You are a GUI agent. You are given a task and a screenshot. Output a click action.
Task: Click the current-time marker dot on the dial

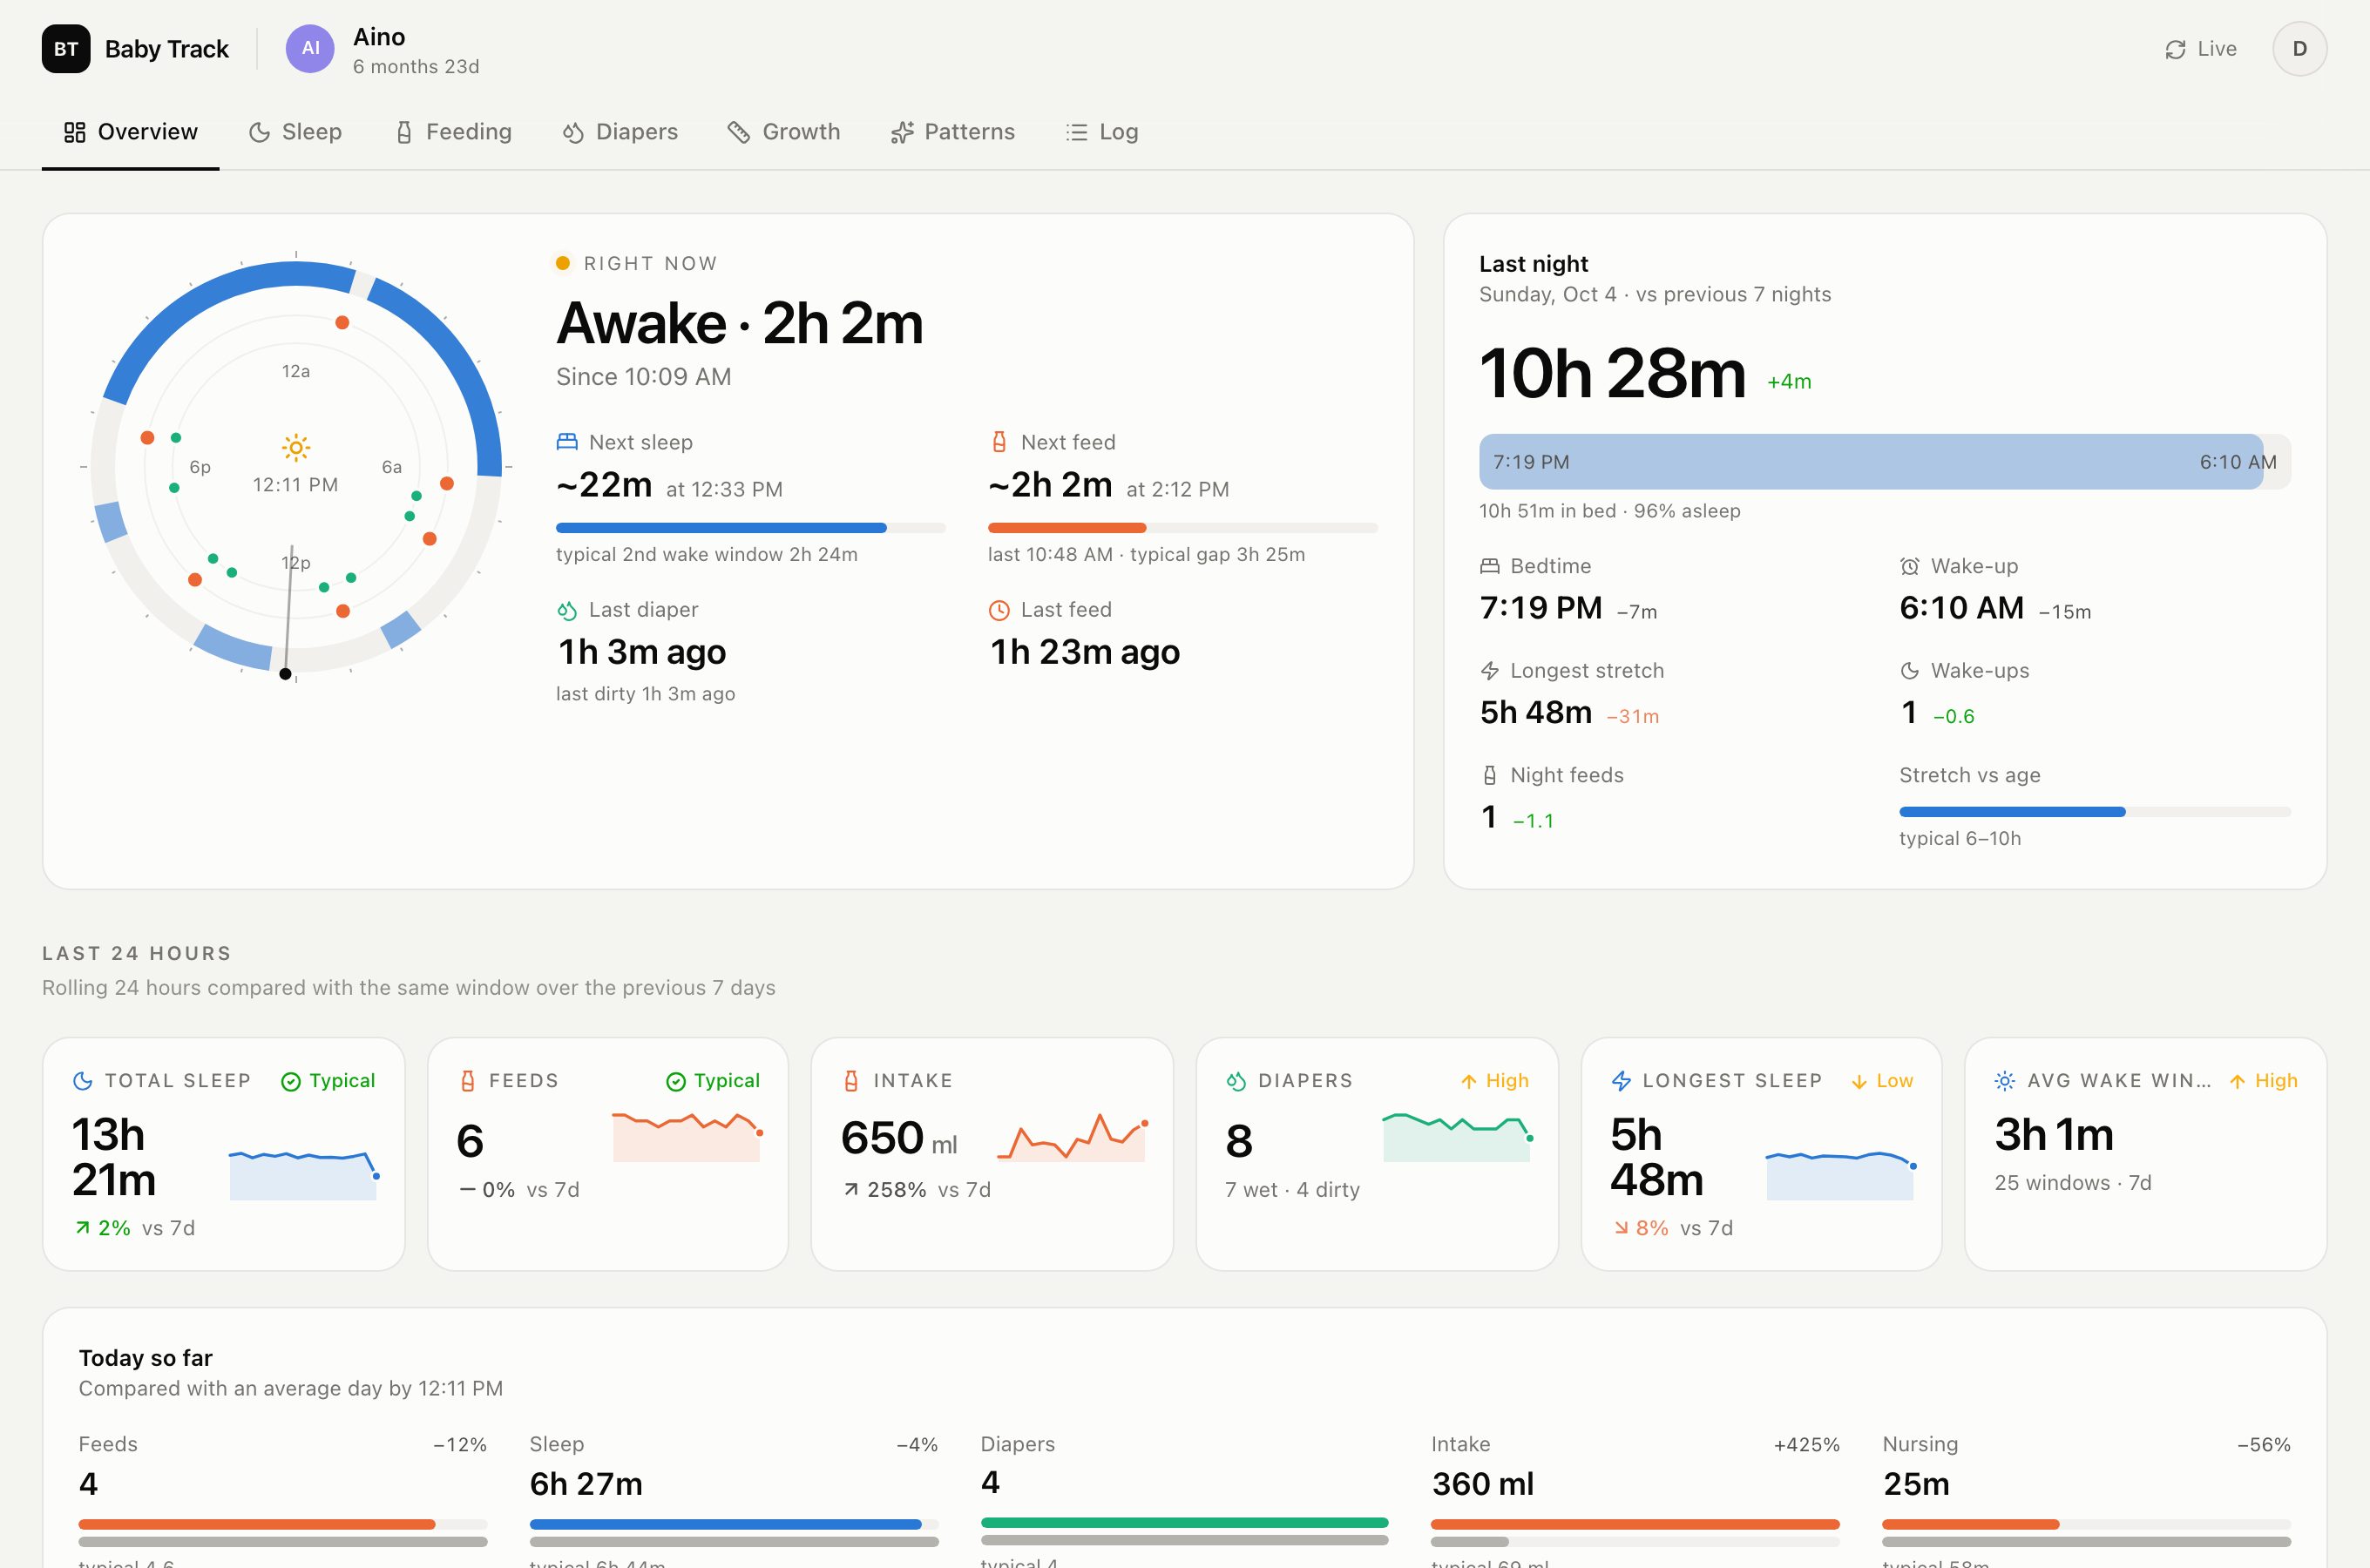coord(286,674)
